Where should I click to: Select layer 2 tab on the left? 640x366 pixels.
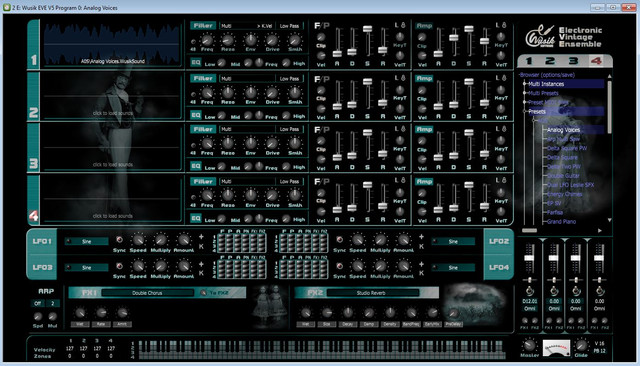[x=33, y=96]
